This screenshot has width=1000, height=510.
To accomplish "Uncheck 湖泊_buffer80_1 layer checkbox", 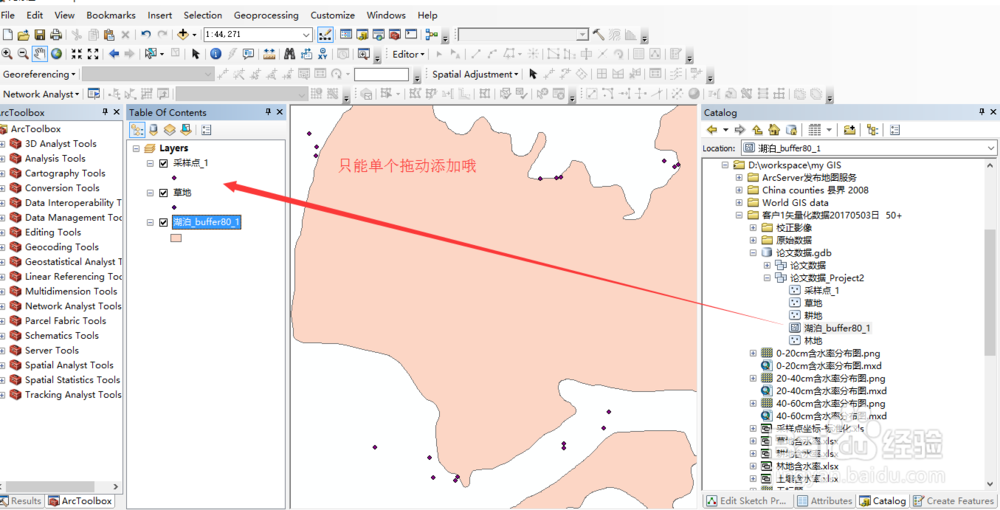I will click(163, 222).
